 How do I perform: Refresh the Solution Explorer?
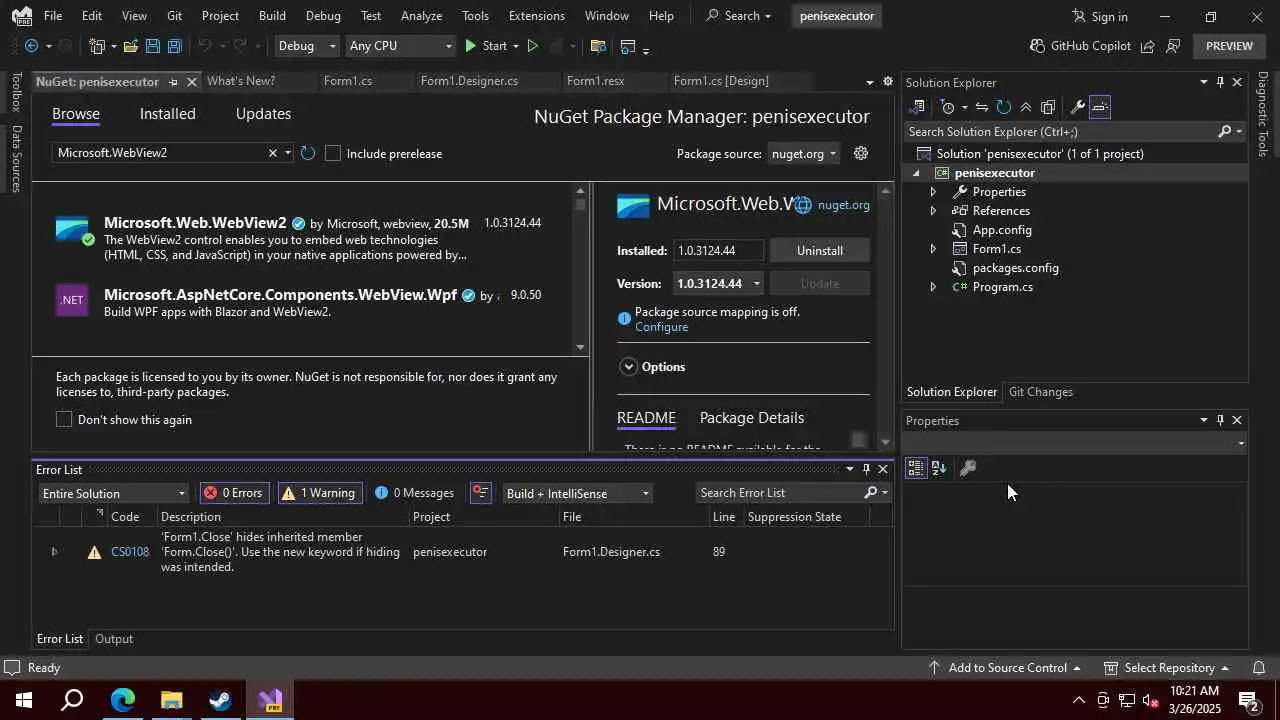(1004, 107)
